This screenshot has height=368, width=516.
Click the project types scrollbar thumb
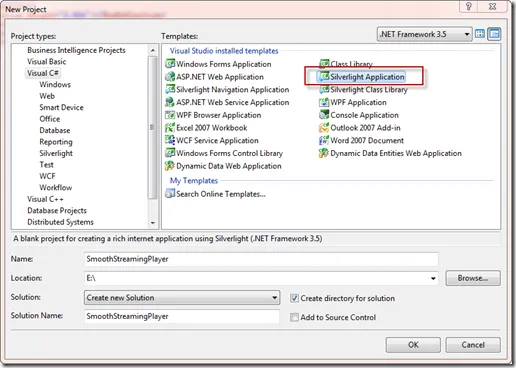153,127
